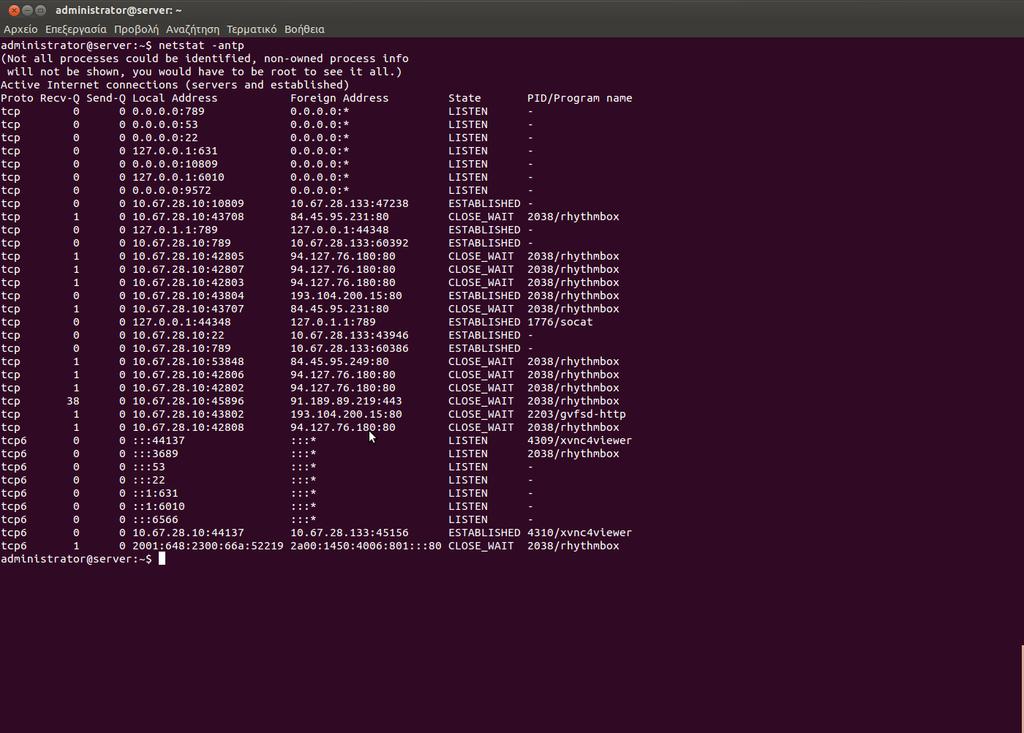Click the 'Not all processes could be identified' line
The image size is (1024, 733).
tap(204, 59)
